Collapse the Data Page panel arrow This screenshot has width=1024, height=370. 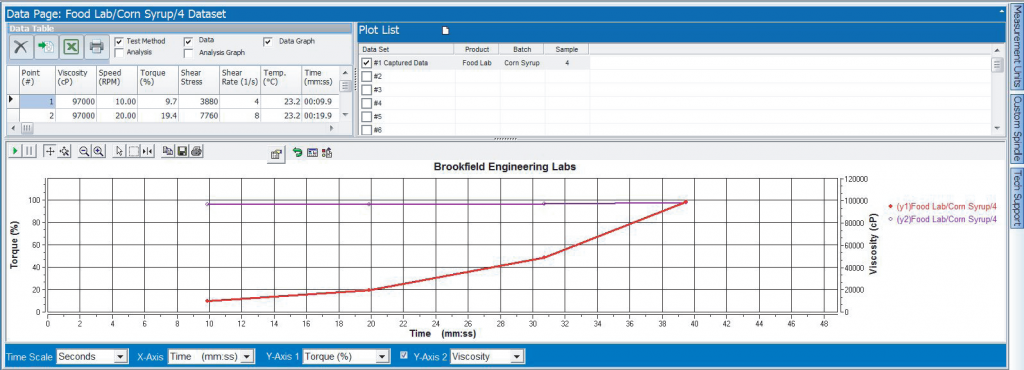pos(1002,12)
